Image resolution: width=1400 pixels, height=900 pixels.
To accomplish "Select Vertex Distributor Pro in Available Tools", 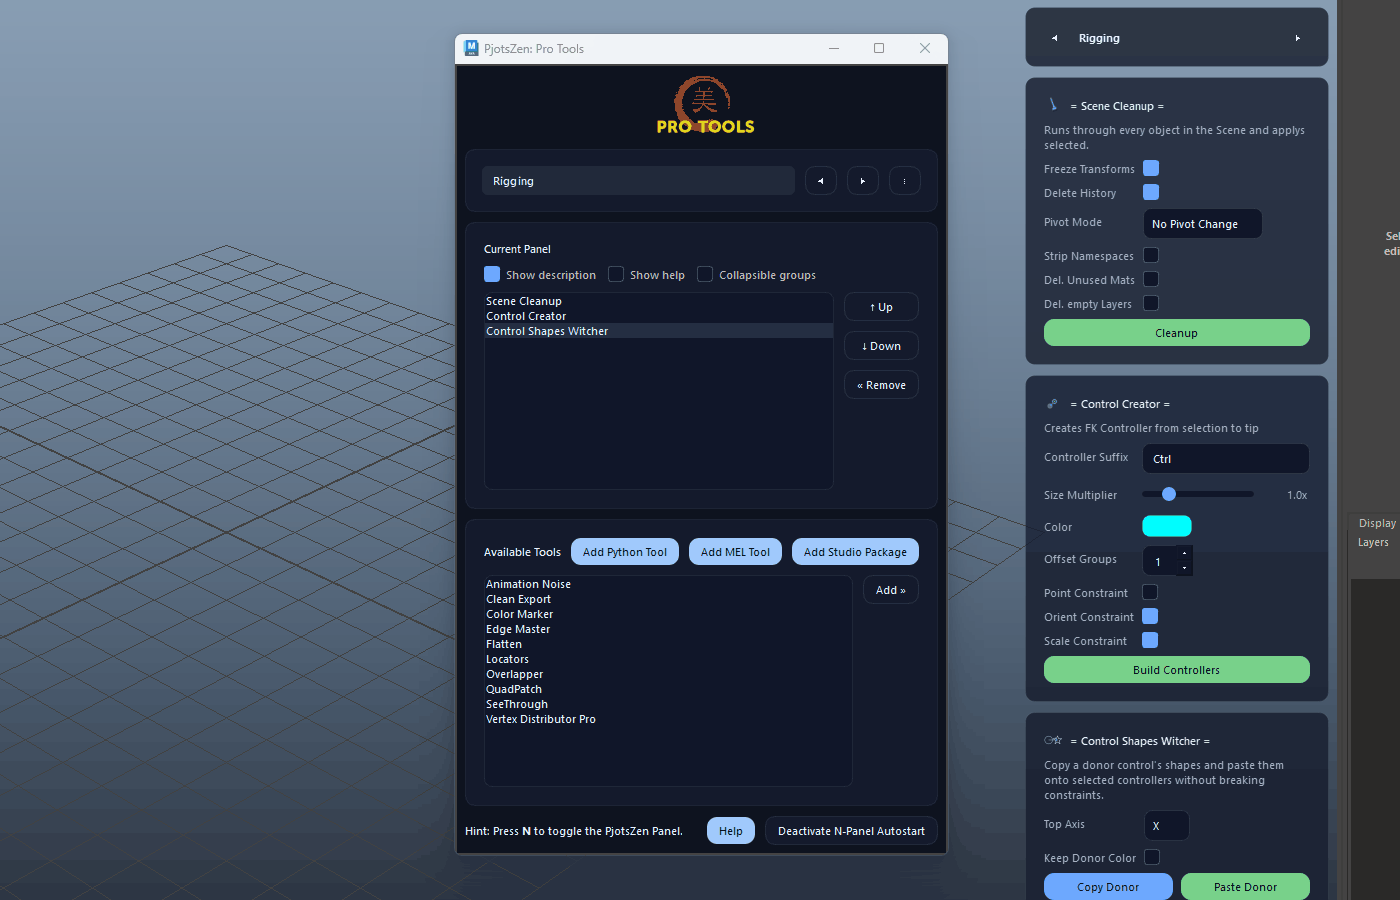I will click(668, 719).
